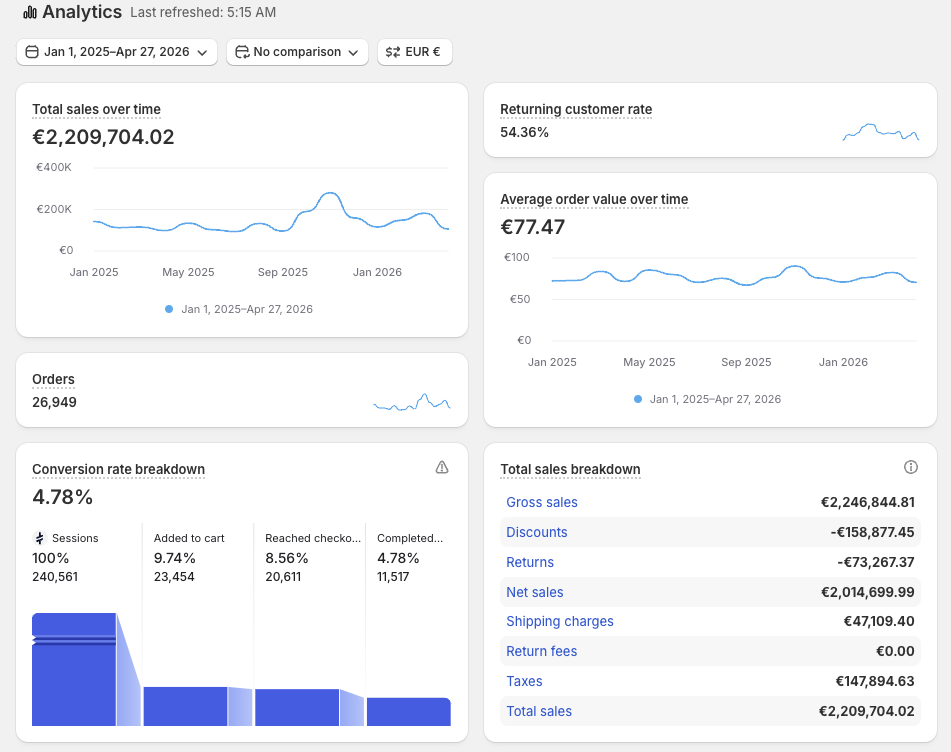
Task: Click the currency exchange icon
Action: [393, 52]
